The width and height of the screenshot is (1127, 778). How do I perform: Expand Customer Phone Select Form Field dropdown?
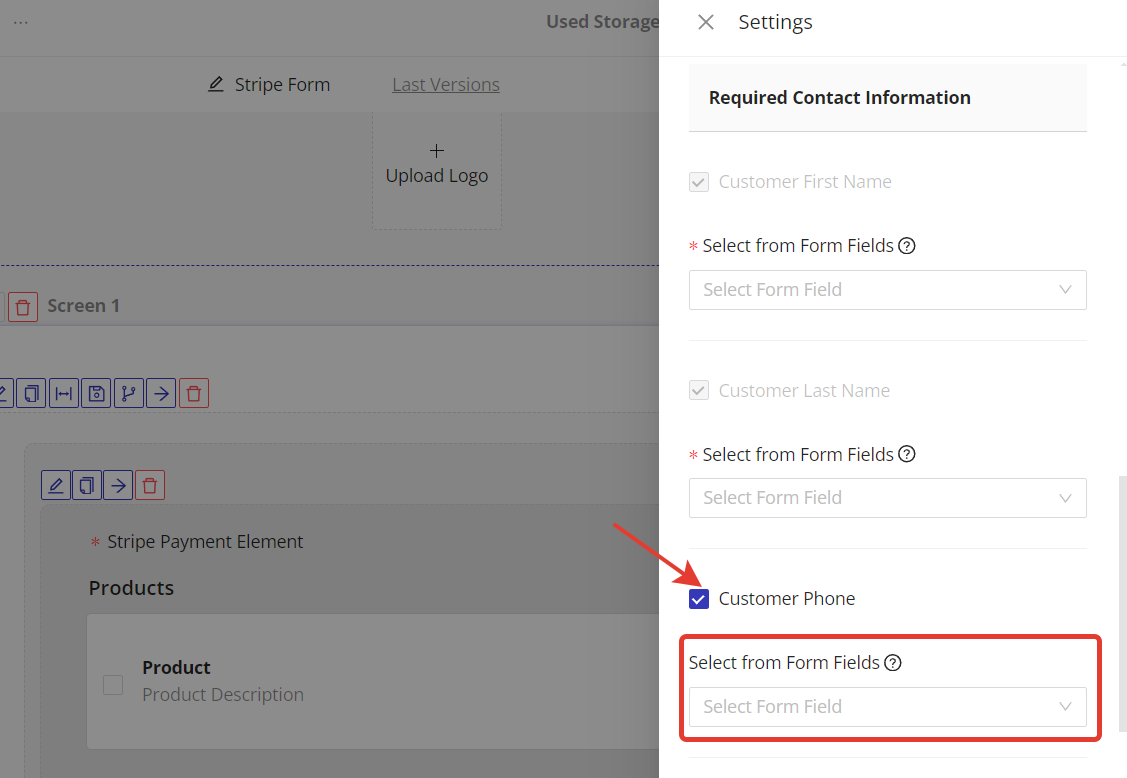click(887, 707)
